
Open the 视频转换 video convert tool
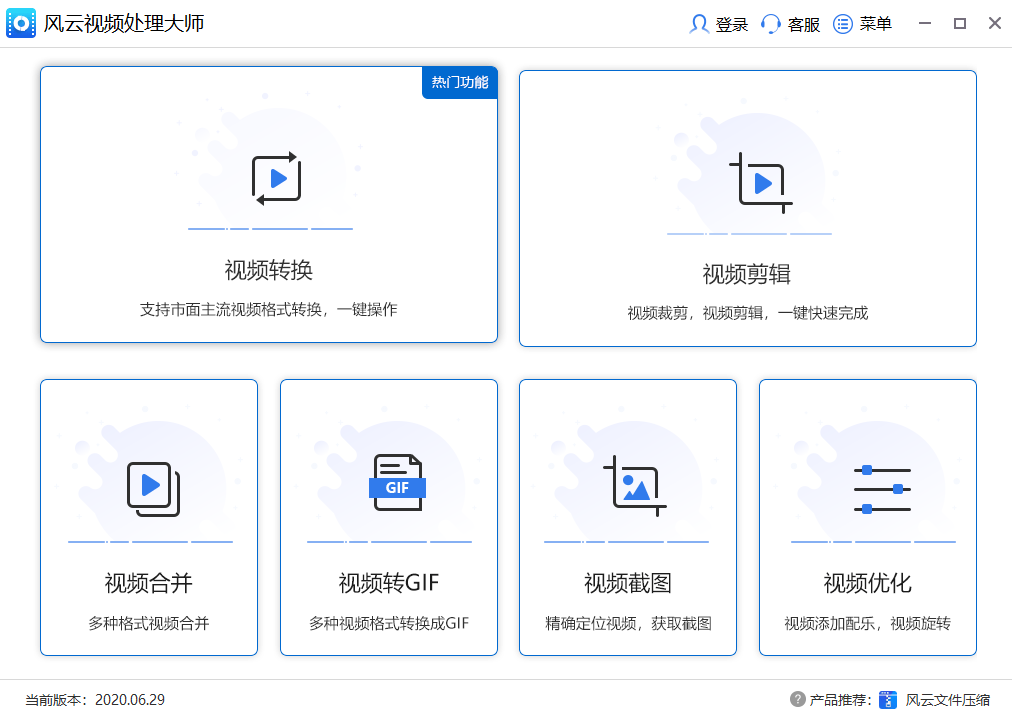[x=268, y=206]
